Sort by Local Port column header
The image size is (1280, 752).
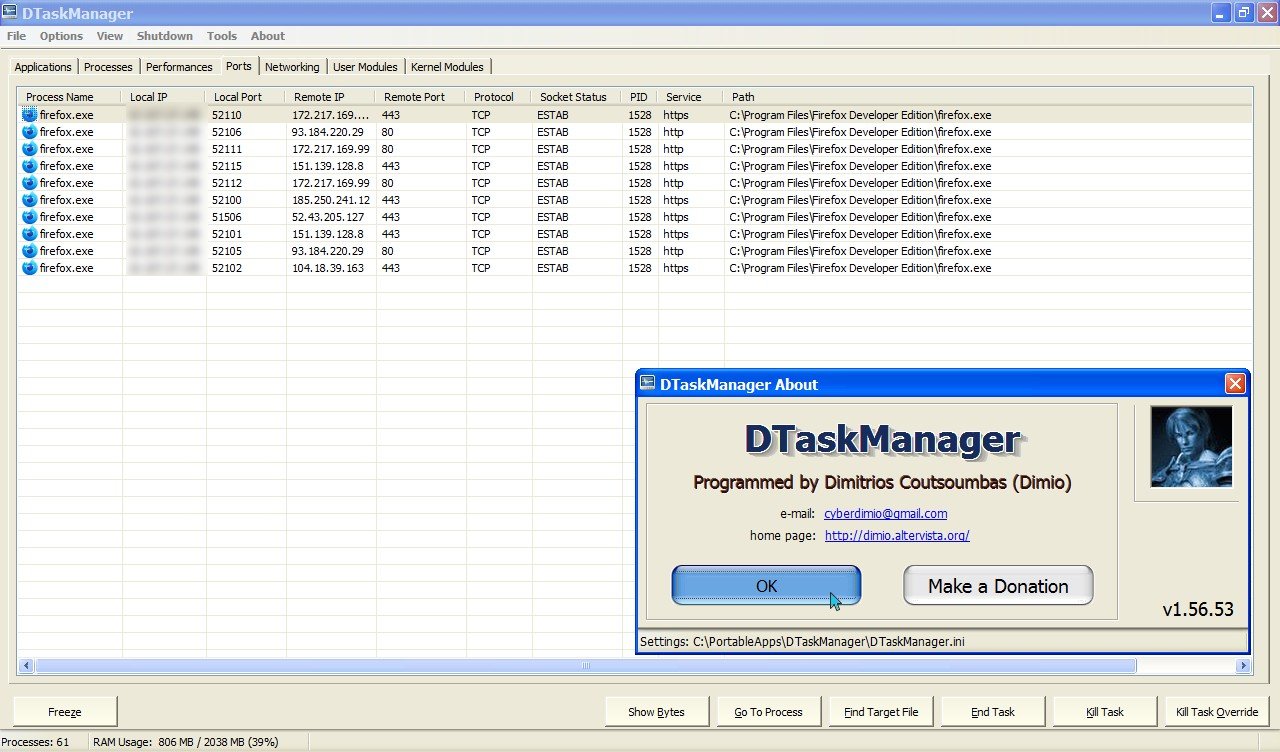(x=246, y=97)
